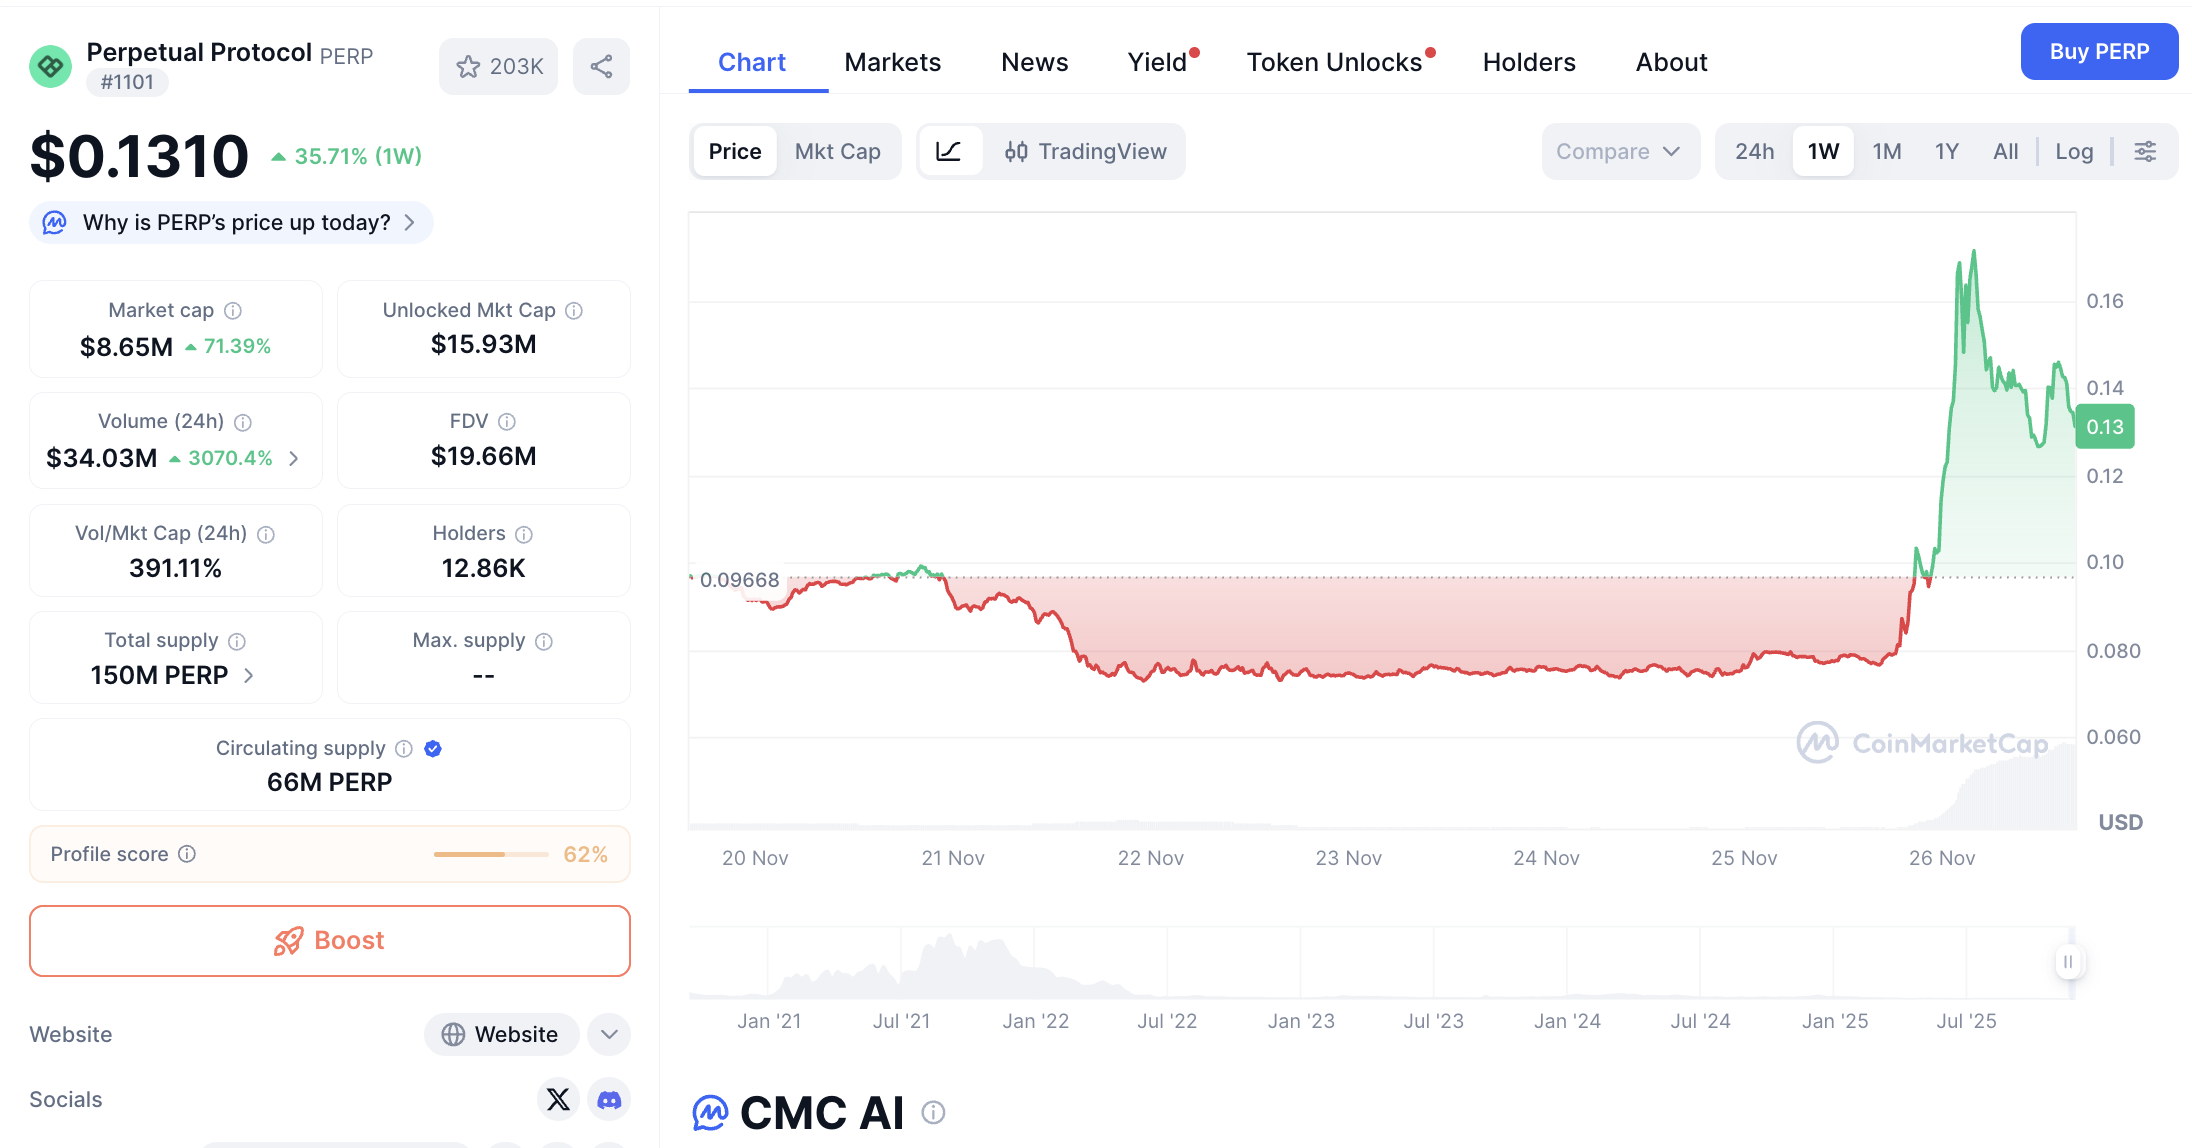Switch to the Markets tab

click(x=893, y=62)
